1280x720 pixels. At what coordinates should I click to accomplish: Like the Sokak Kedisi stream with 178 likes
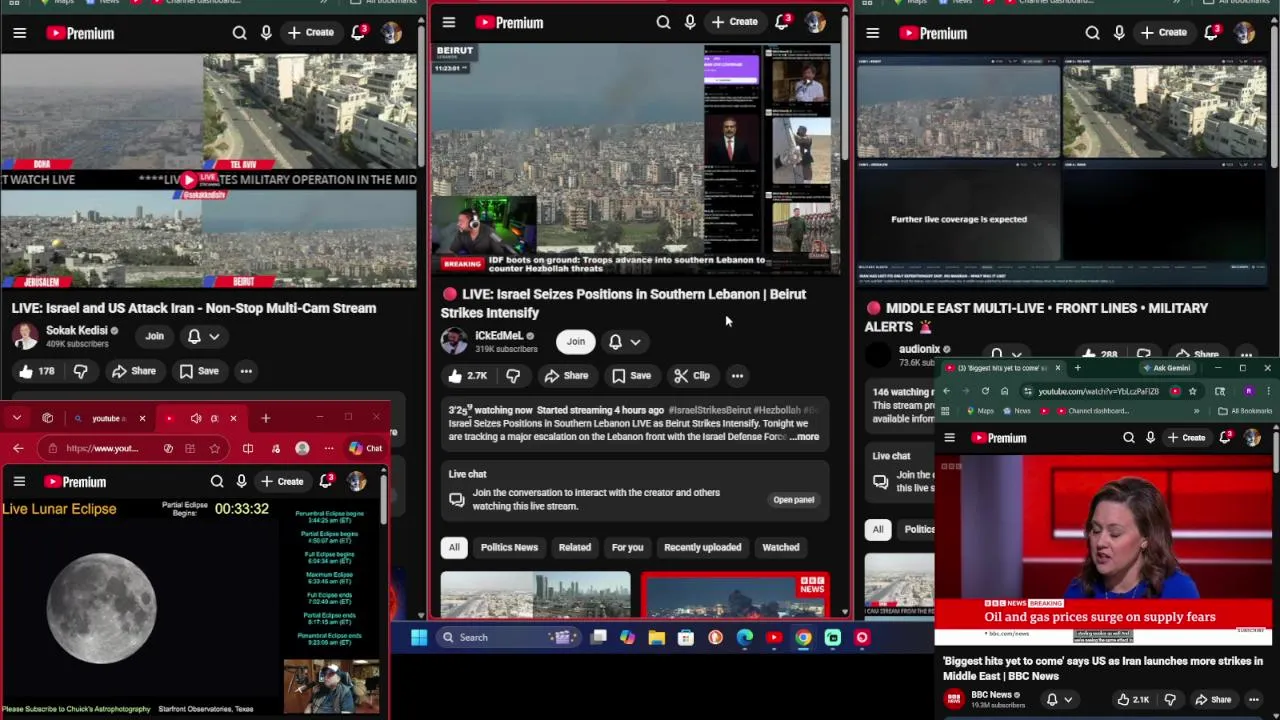(35, 371)
